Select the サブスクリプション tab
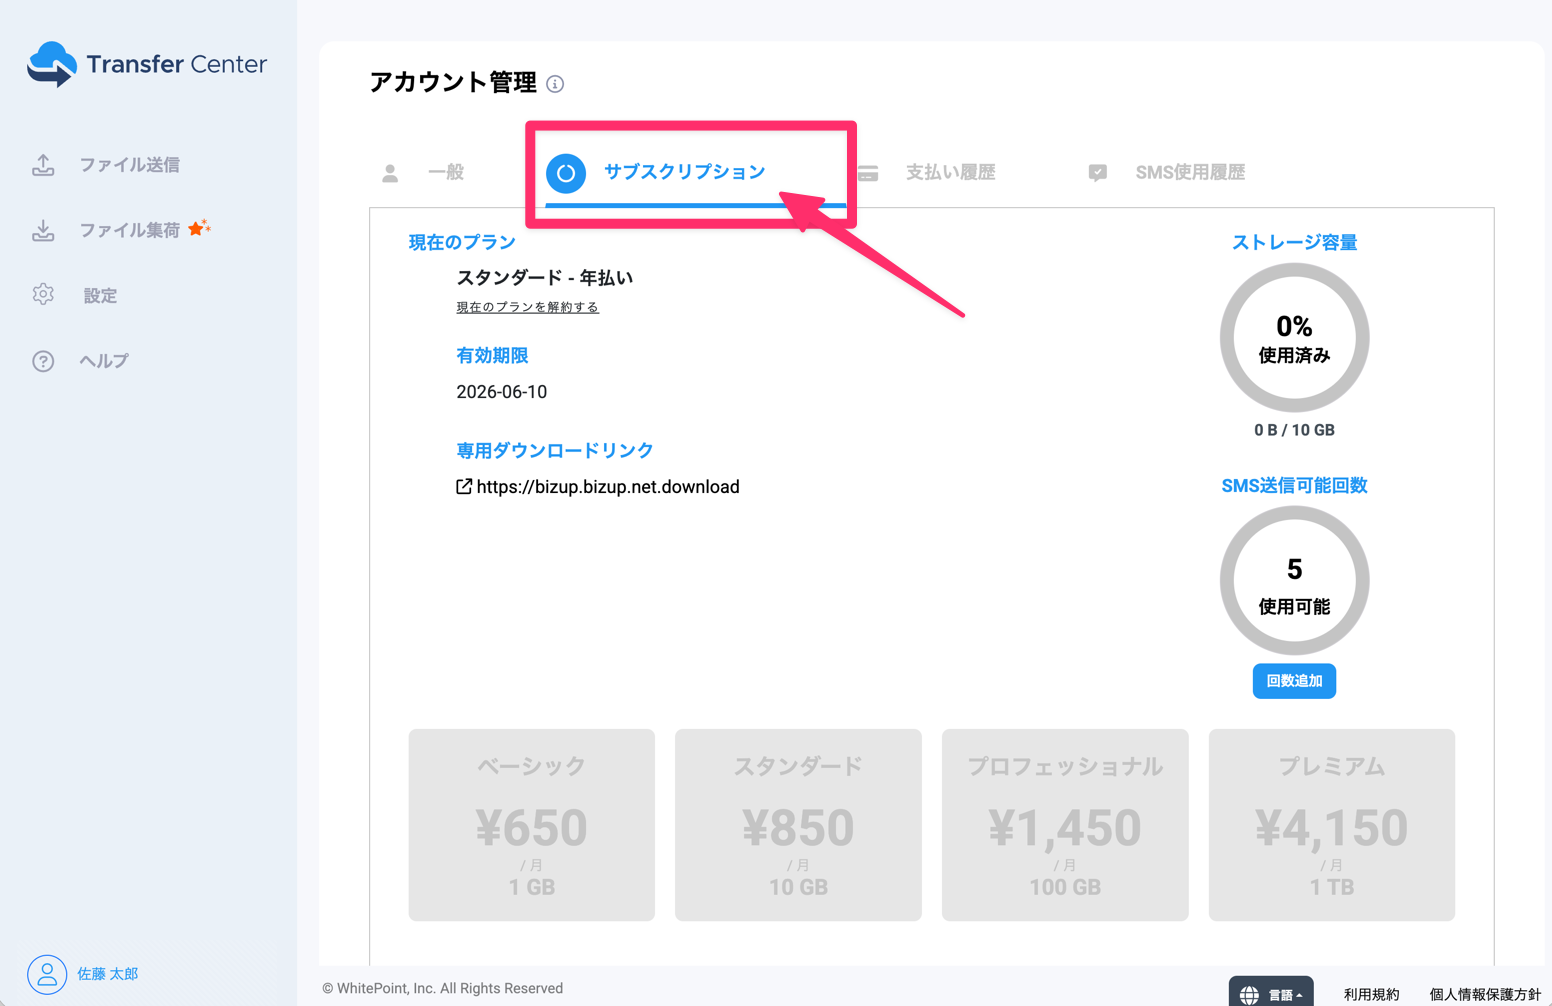 coord(684,172)
